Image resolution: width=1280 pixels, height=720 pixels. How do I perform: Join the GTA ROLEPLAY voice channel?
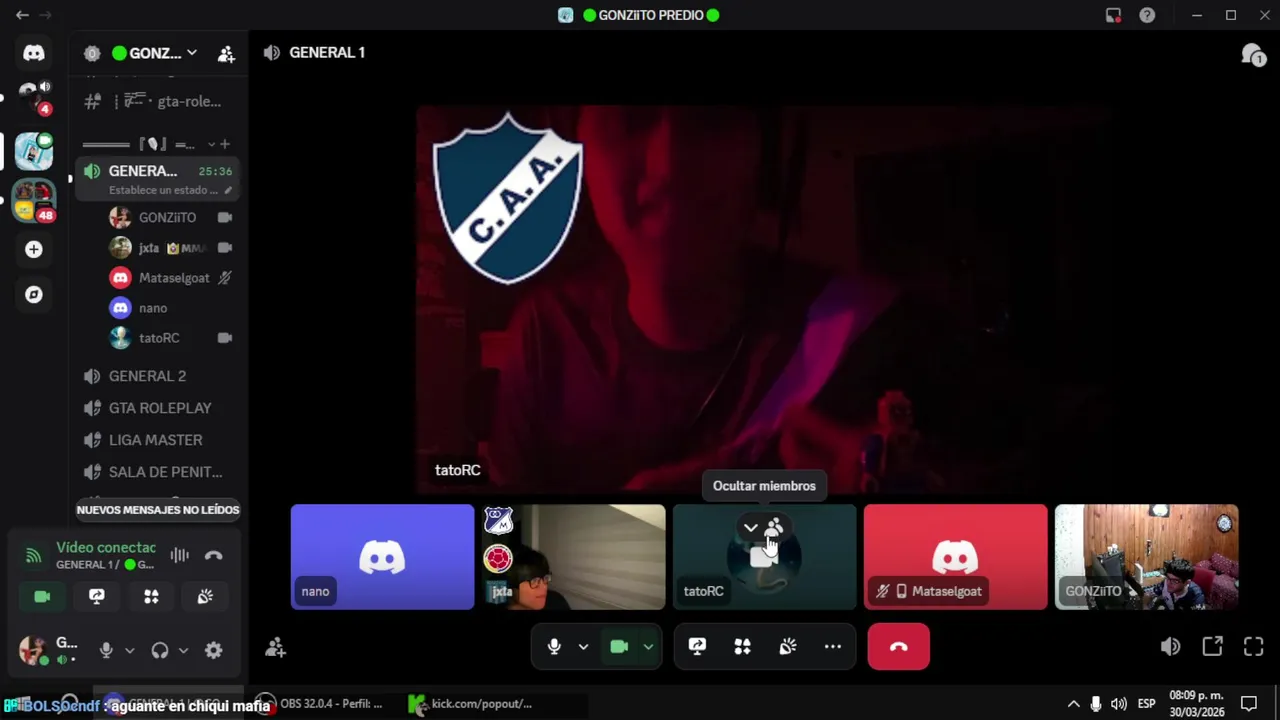pos(158,408)
